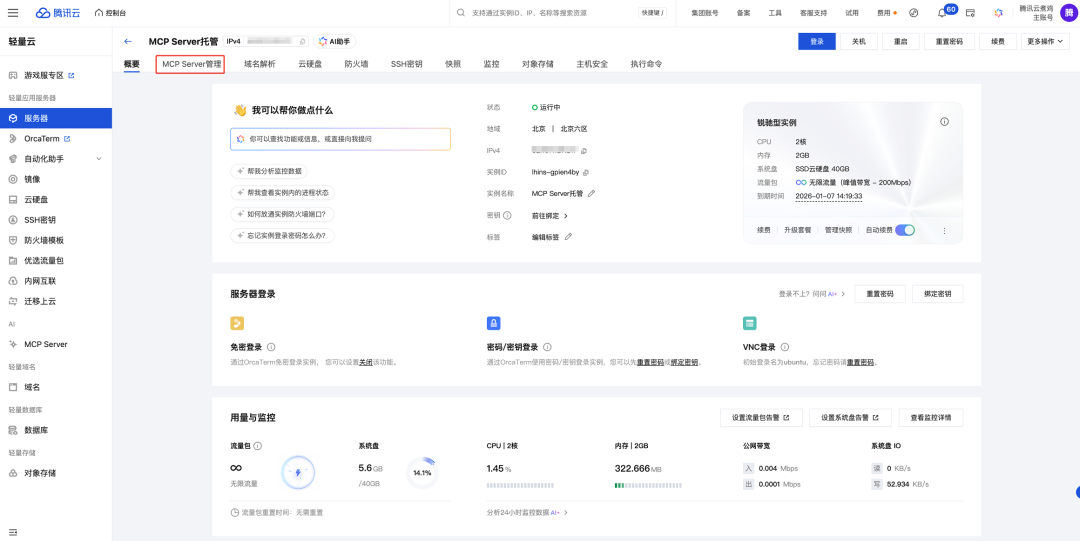Select 如何放通实例防火墙端口 suggestion
The height and width of the screenshot is (541, 1080).
pos(282,214)
